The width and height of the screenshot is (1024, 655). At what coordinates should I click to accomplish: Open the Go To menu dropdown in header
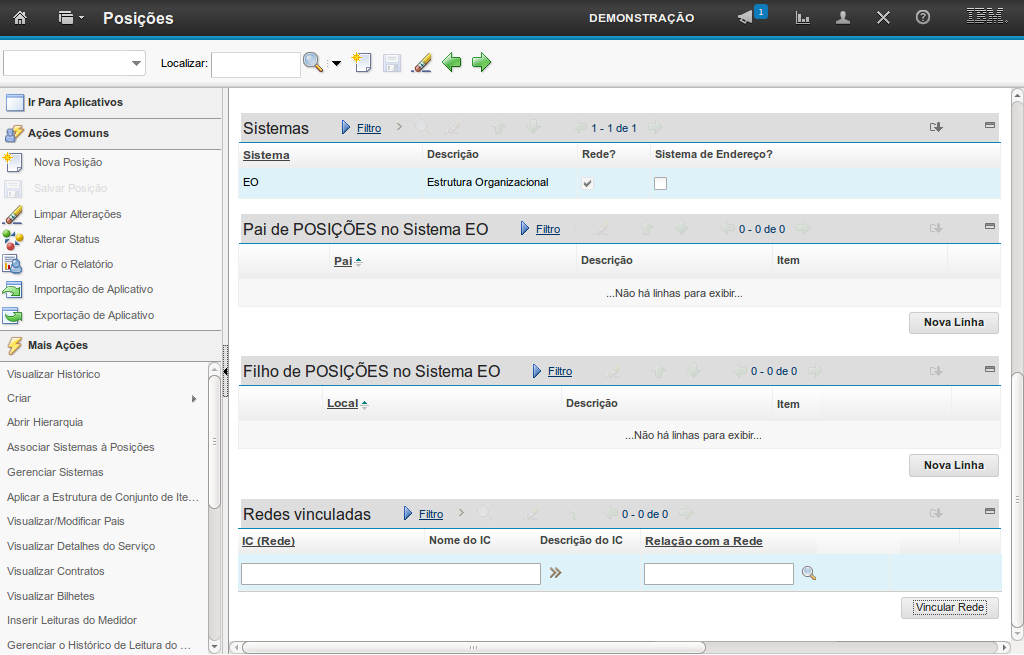point(70,18)
